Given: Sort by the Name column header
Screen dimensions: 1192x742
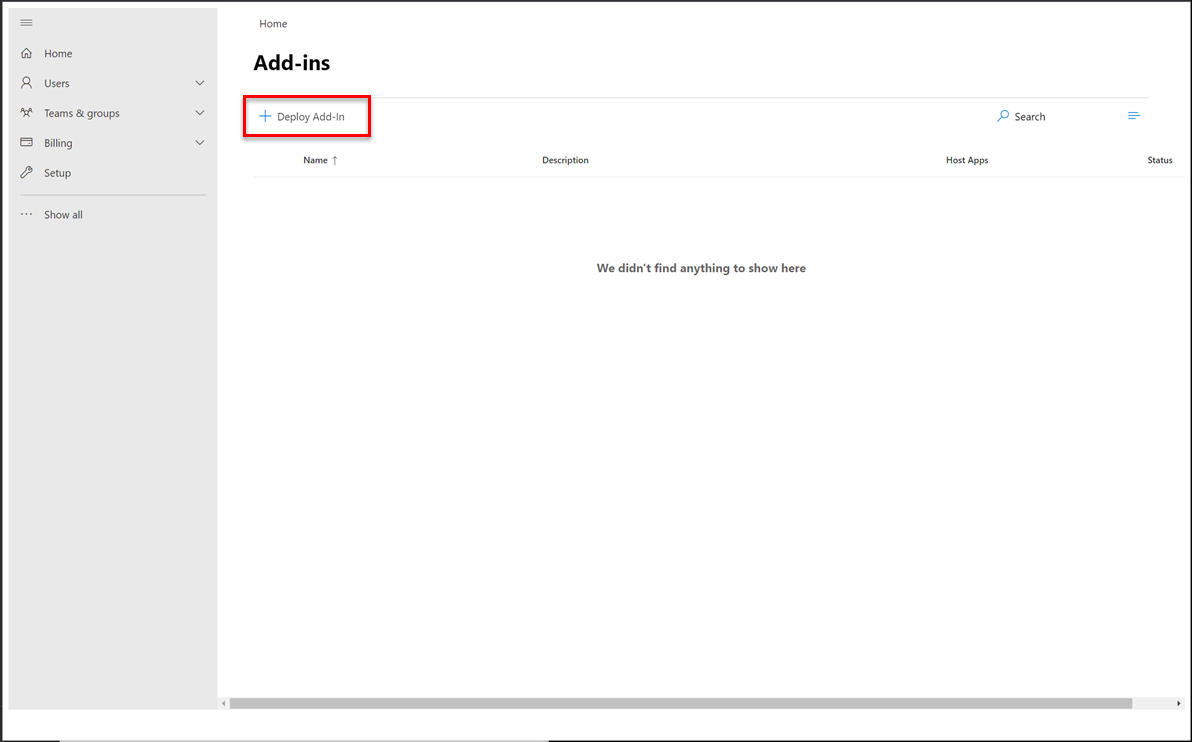Looking at the screenshot, I should point(315,160).
